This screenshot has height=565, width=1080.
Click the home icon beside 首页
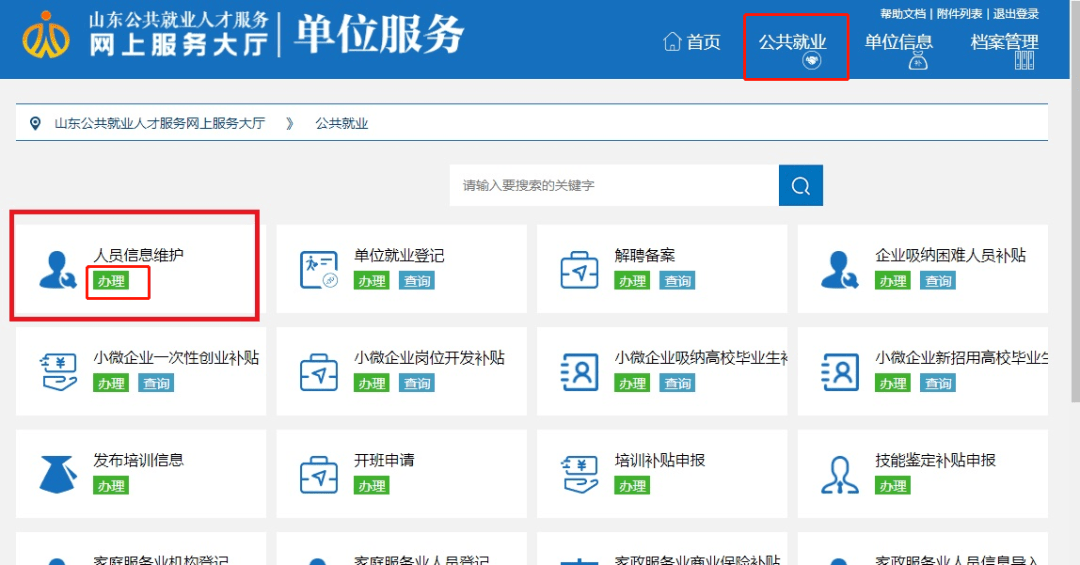coord(672,42)
